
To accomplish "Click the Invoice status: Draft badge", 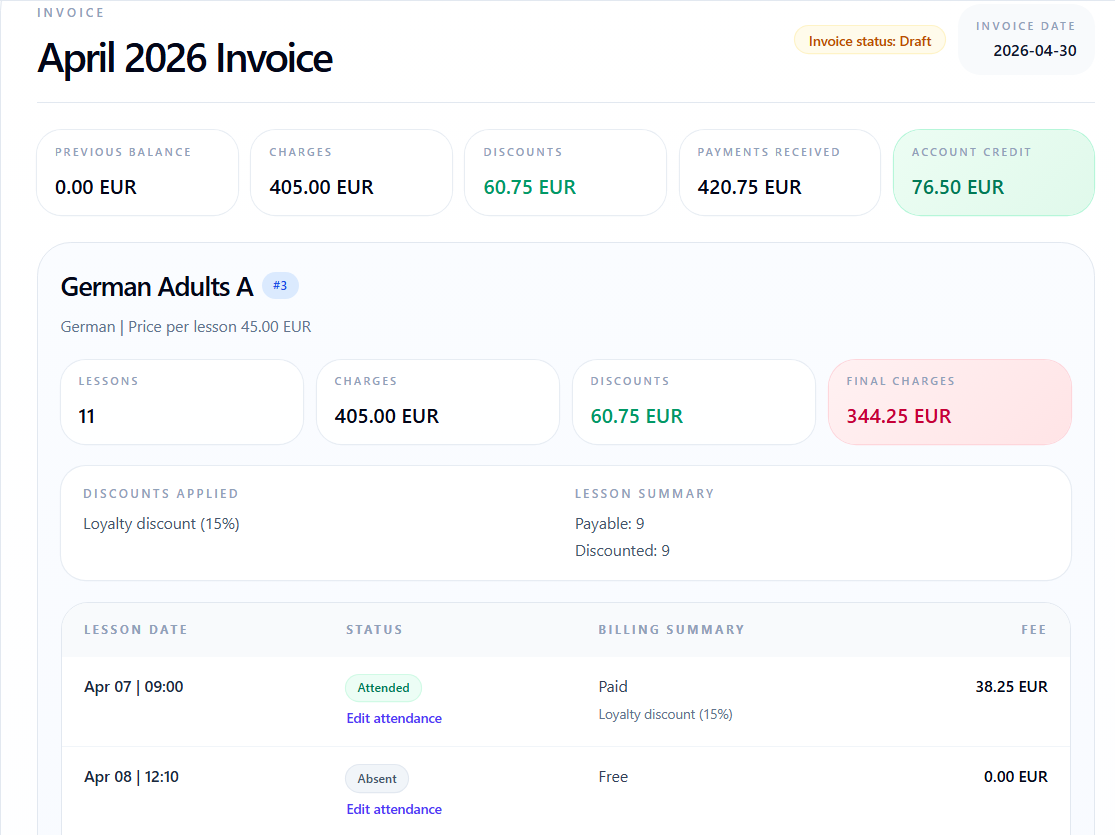I will (870, 41).
